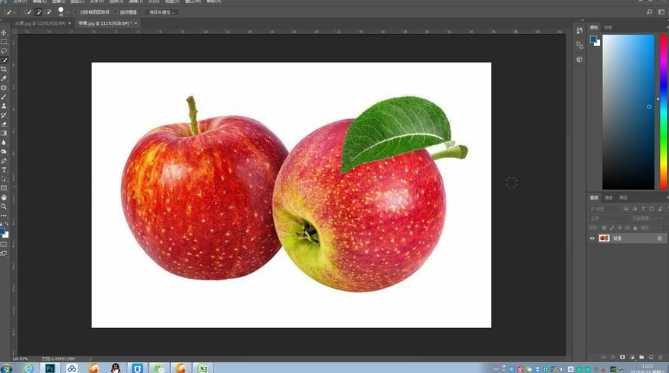Switch to the Channels tab

pyautogui.click(x=608, y=198)
